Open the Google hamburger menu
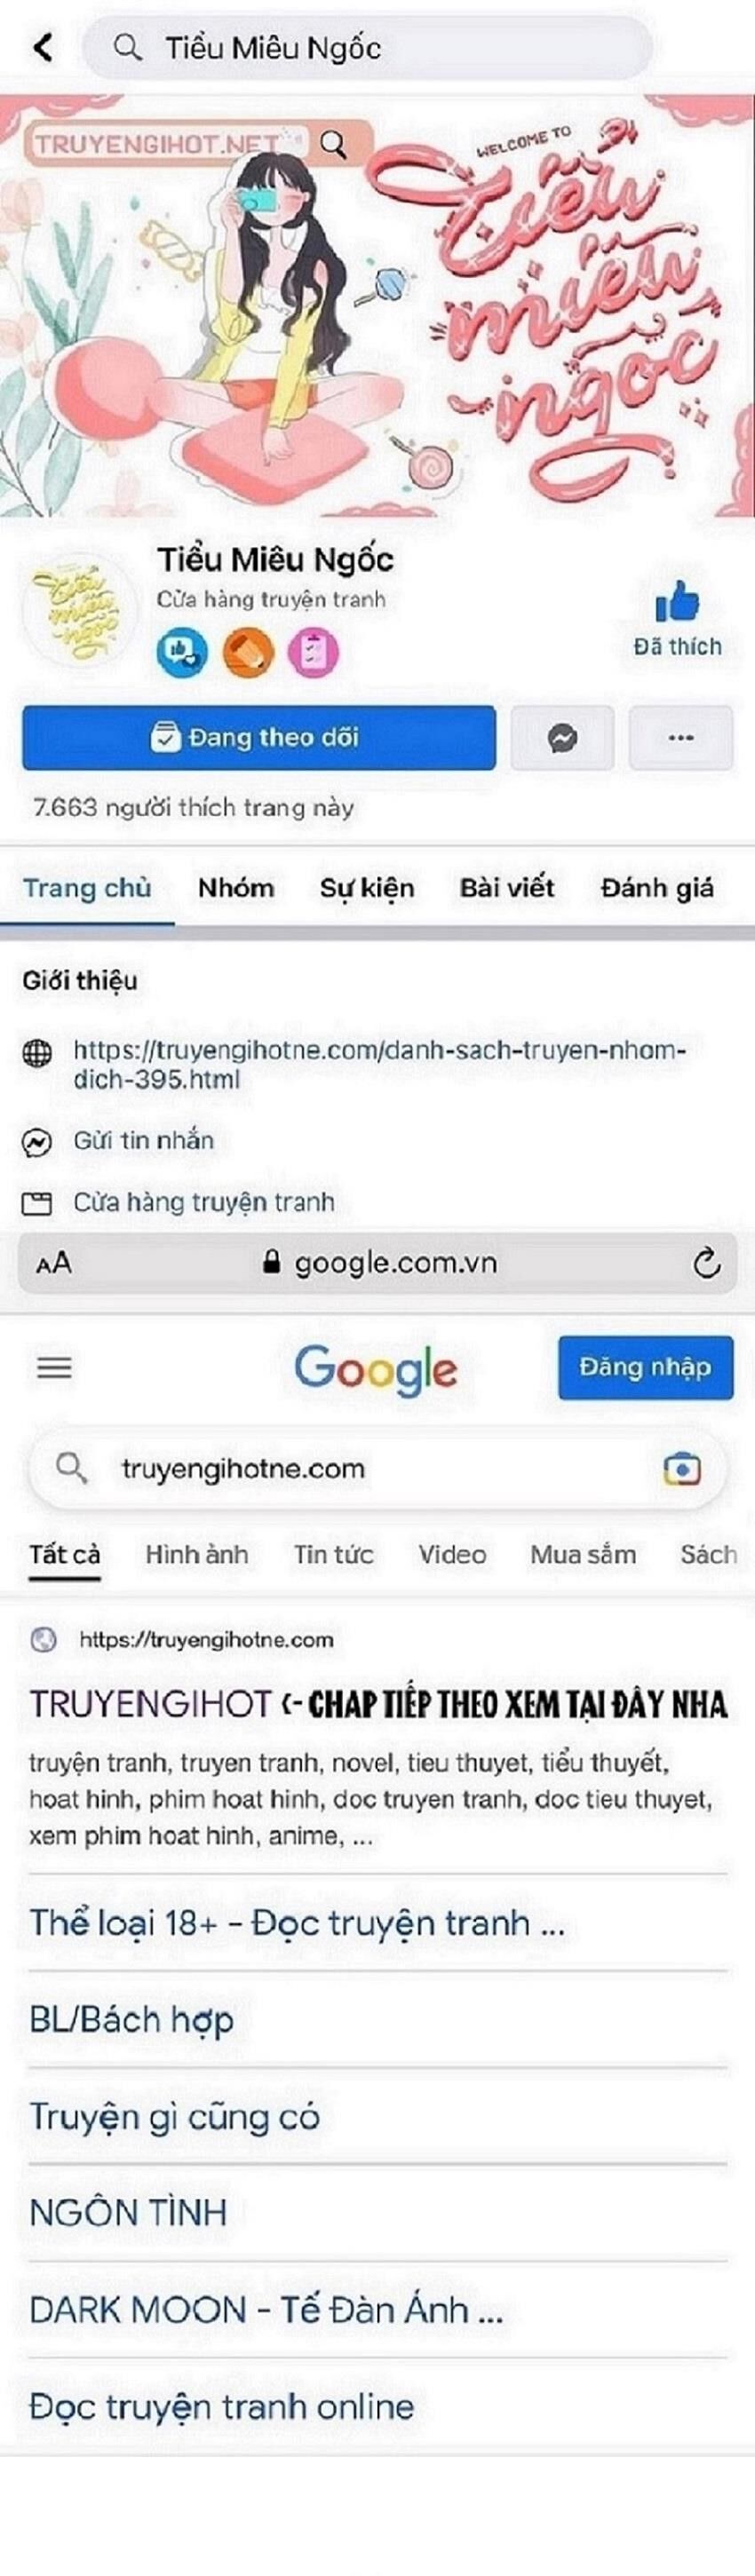 54,1367
